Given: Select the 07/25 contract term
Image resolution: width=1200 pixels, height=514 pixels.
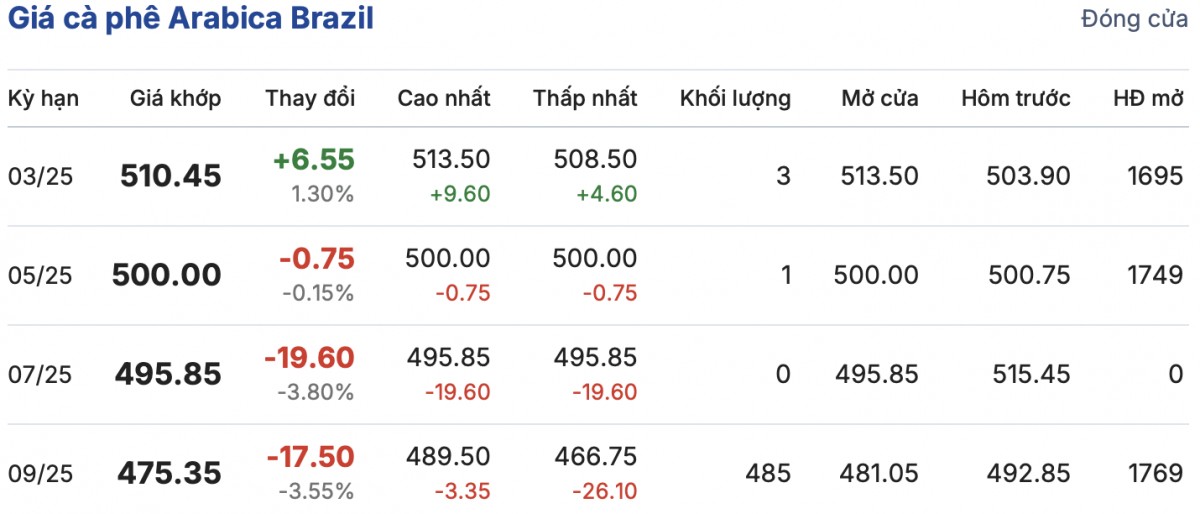Looking at the screenshot, I should [40, 374].
